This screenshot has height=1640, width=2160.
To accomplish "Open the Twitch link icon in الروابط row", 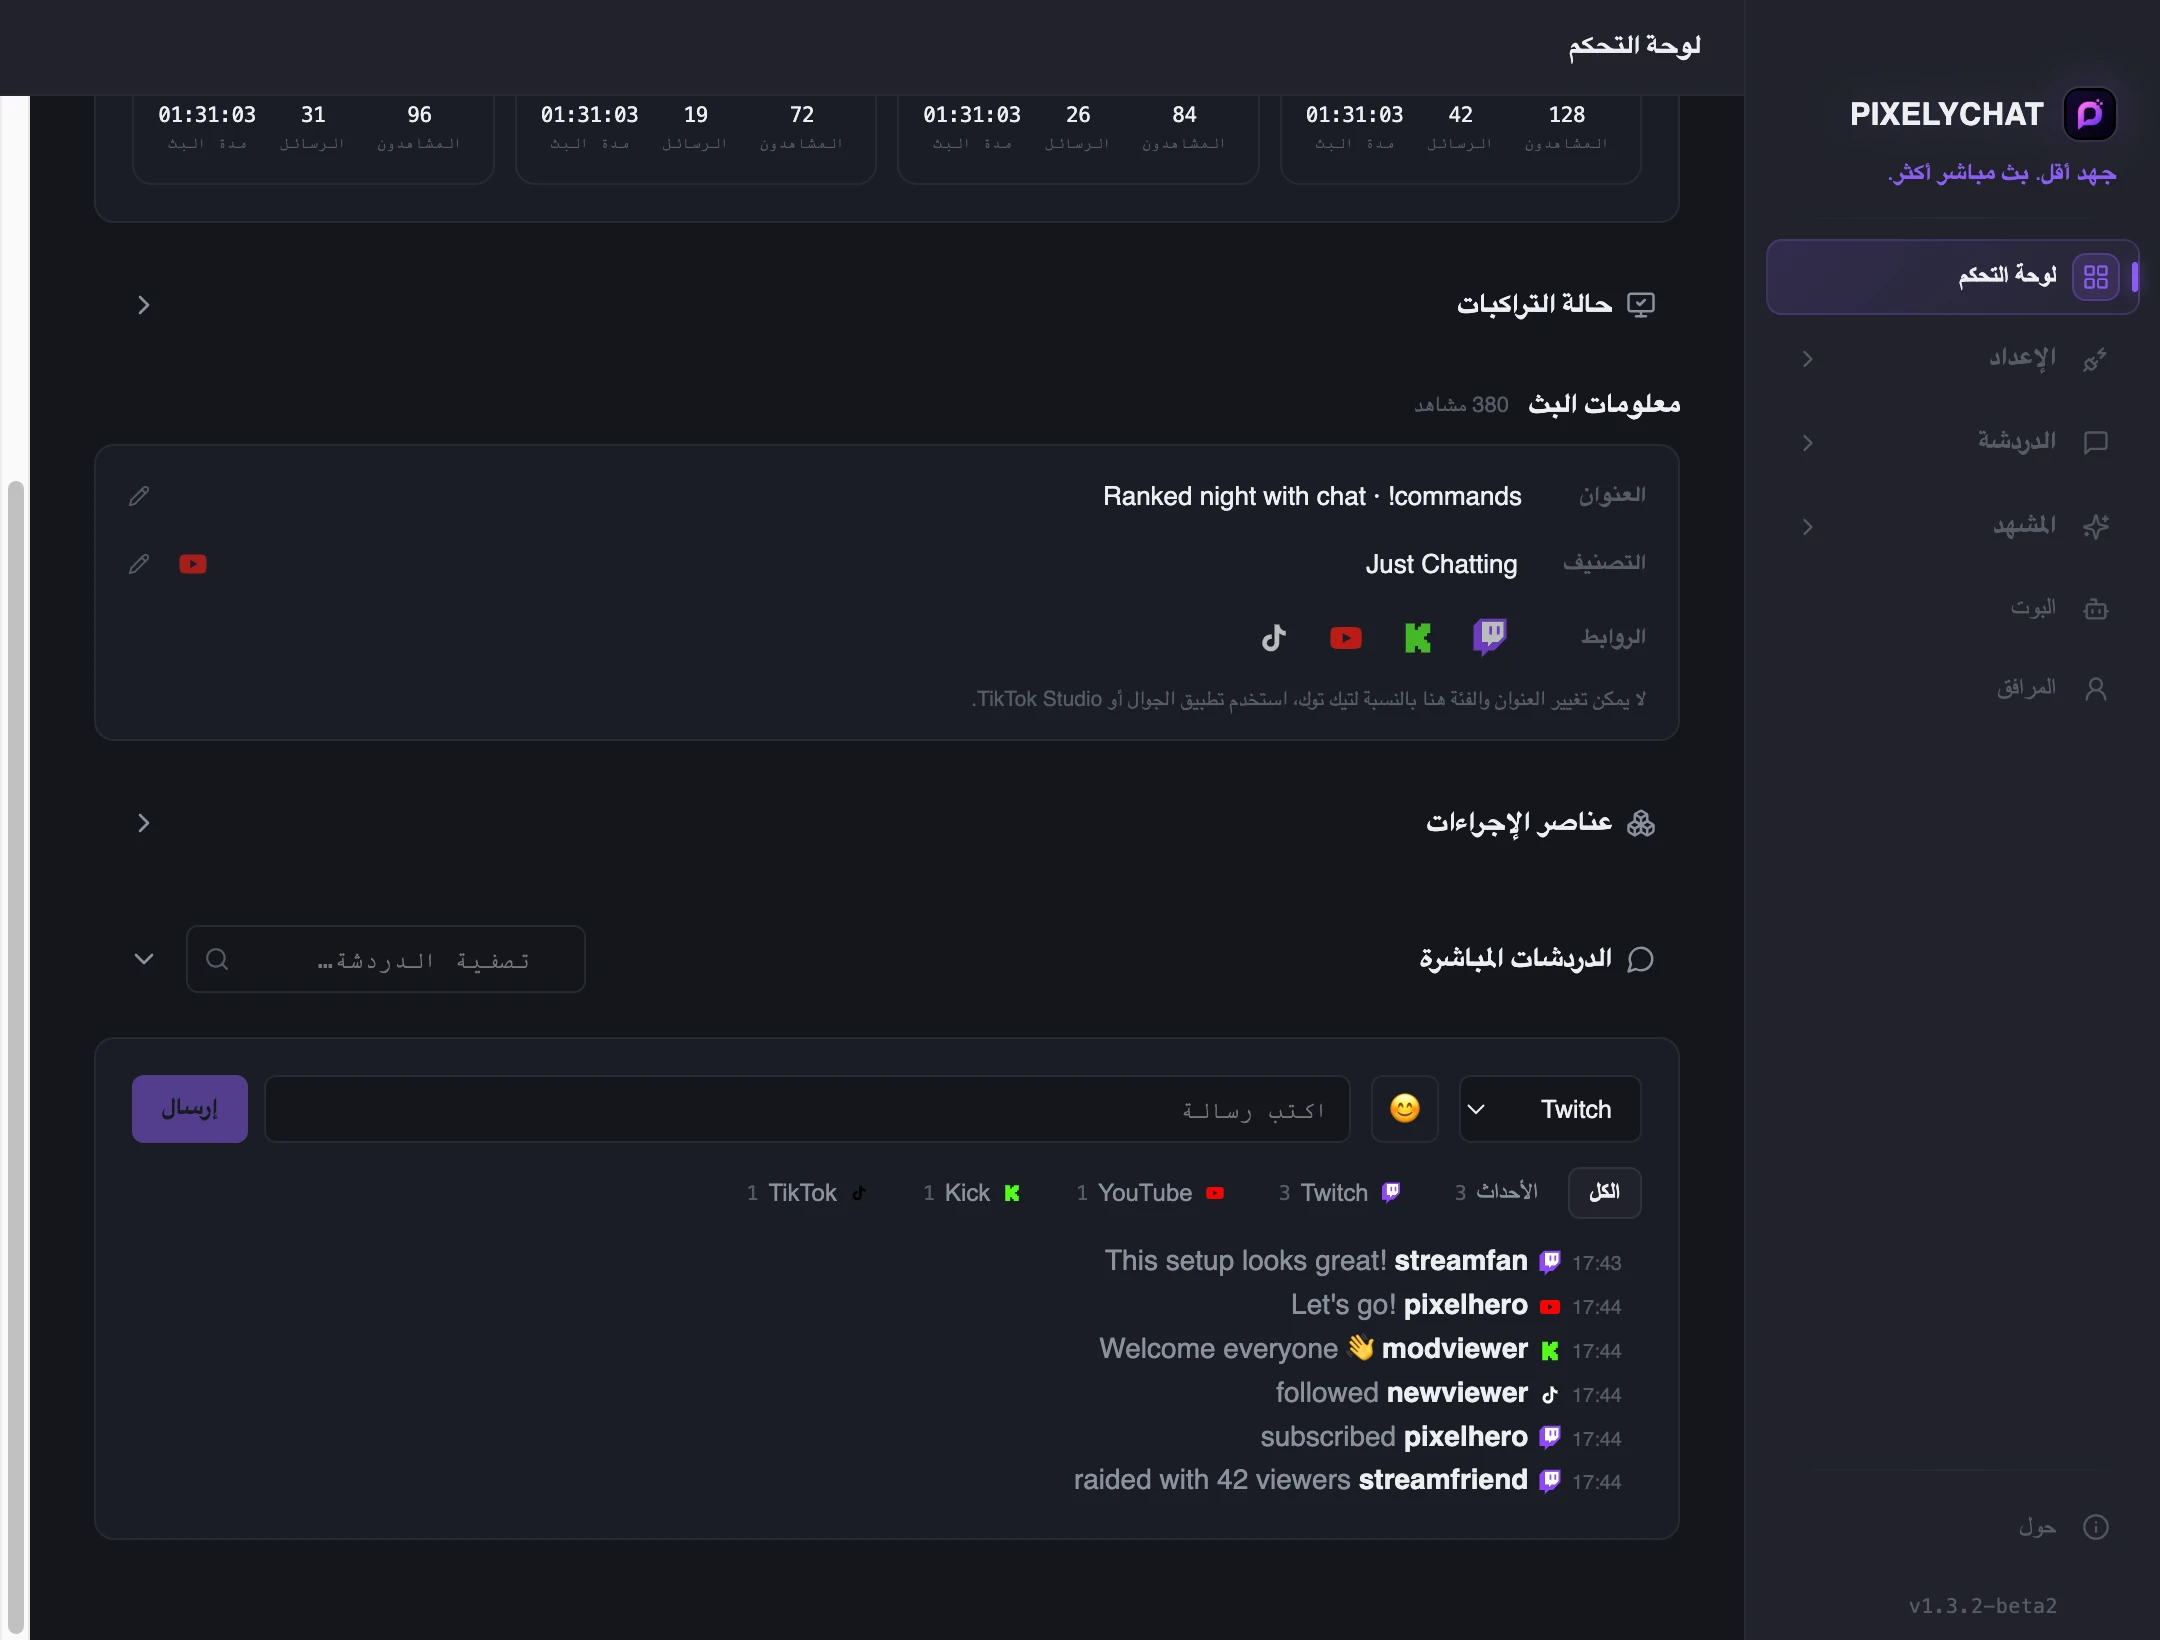I will [1490, 636].
